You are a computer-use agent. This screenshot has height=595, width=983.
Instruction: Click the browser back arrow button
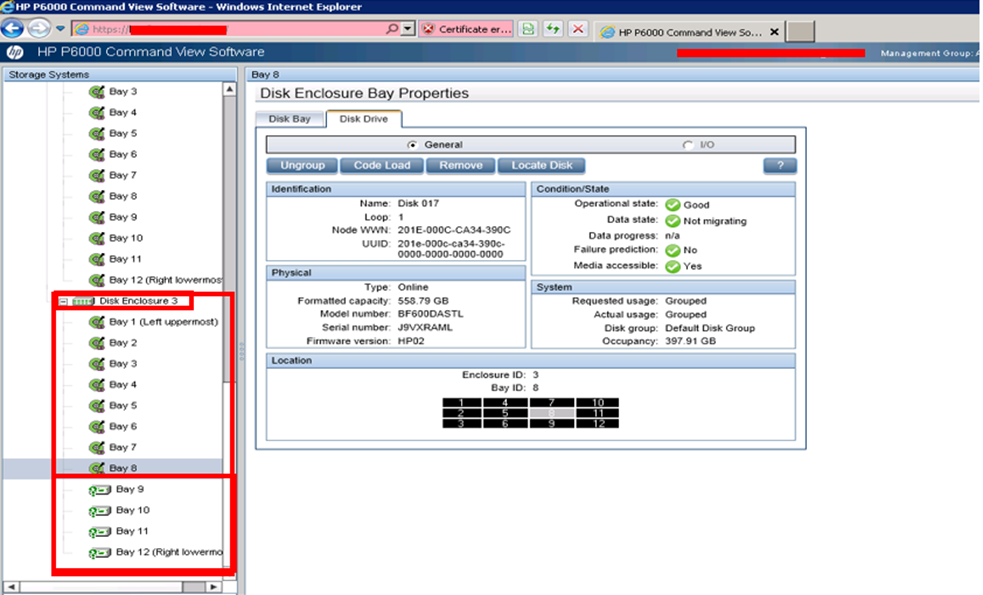click(14, 29)
